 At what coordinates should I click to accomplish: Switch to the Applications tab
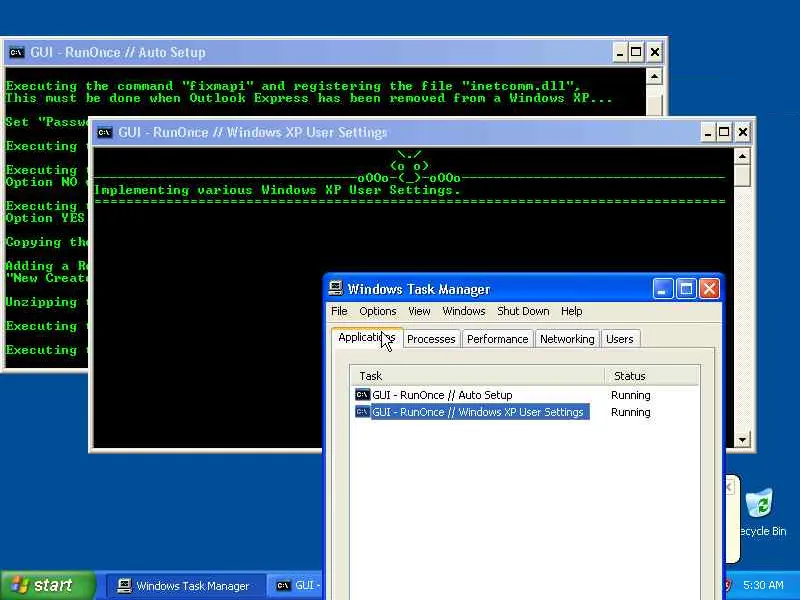point(367,338)
